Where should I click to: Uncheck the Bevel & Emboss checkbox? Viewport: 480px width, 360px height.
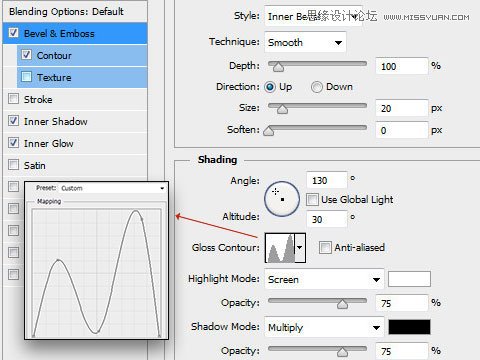(x=13, y=33)
